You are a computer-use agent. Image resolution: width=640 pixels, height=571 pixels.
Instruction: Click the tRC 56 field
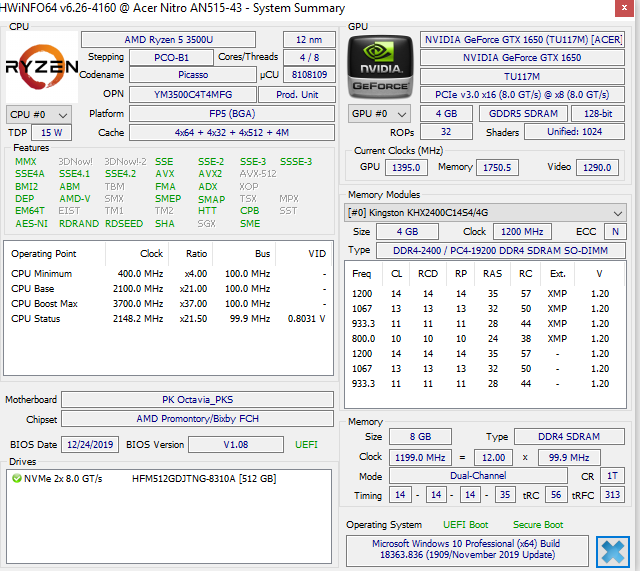click(x=556, y=495)
